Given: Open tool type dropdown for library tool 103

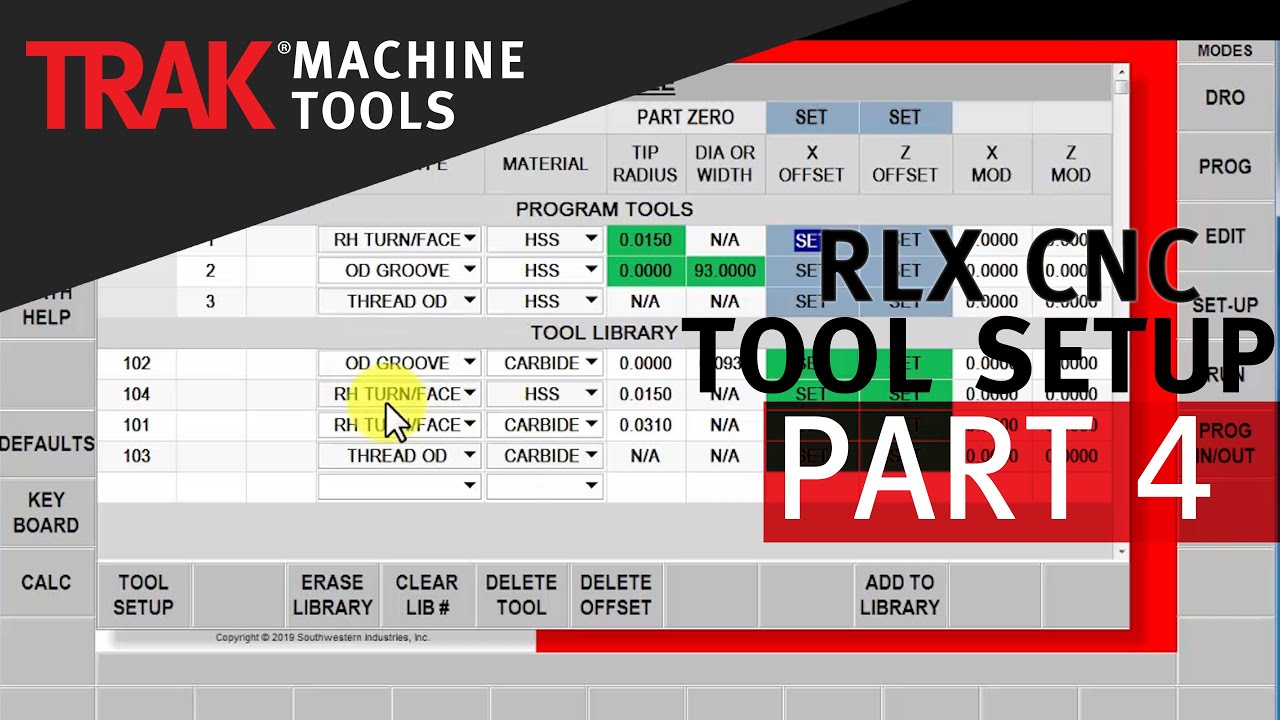Looking at the screenshot, I should 399,455.
